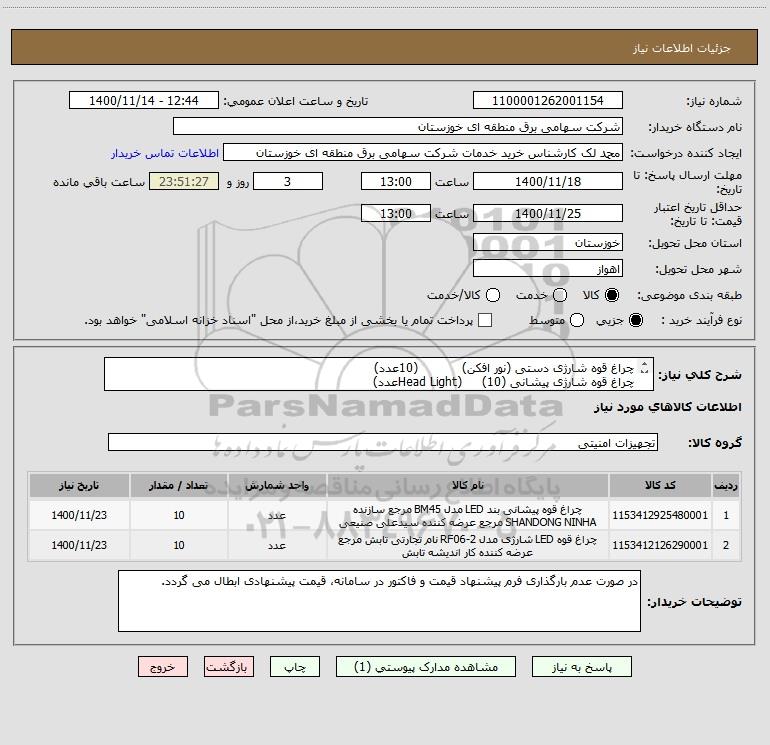This screenshot has height=745, width=770.
Task: Toggle the اسناد خزانه اسلامی payment checkbox
Action: (x=485, y=320)
